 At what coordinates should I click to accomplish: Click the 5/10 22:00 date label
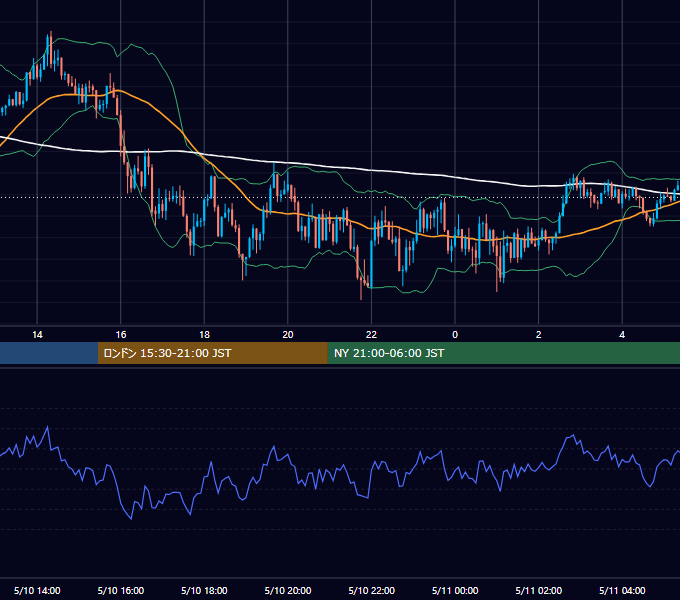point(372,590)
